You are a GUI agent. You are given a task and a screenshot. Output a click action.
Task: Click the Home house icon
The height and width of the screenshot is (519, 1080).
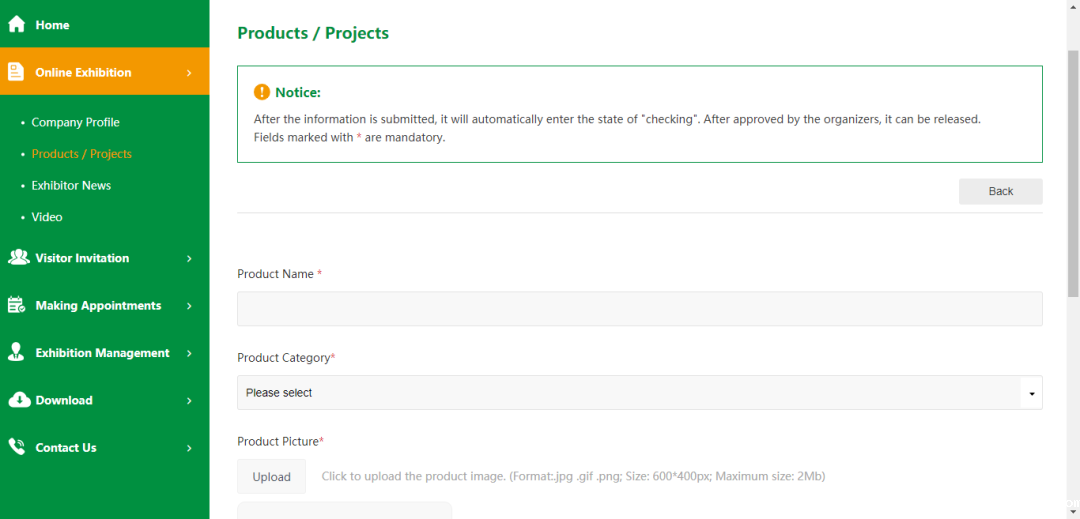pyautogui.click(x=17, y=24)
